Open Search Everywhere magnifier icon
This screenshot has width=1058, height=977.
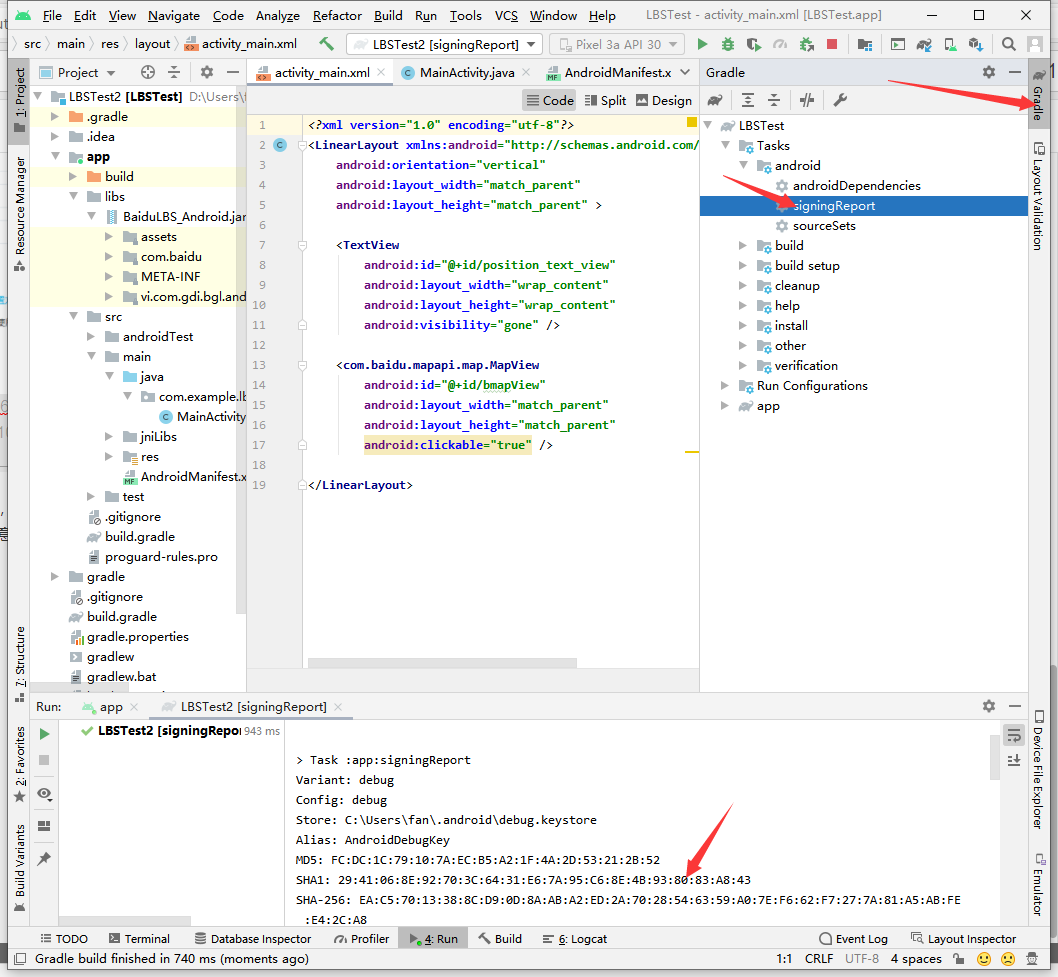tap(1008, 45)
